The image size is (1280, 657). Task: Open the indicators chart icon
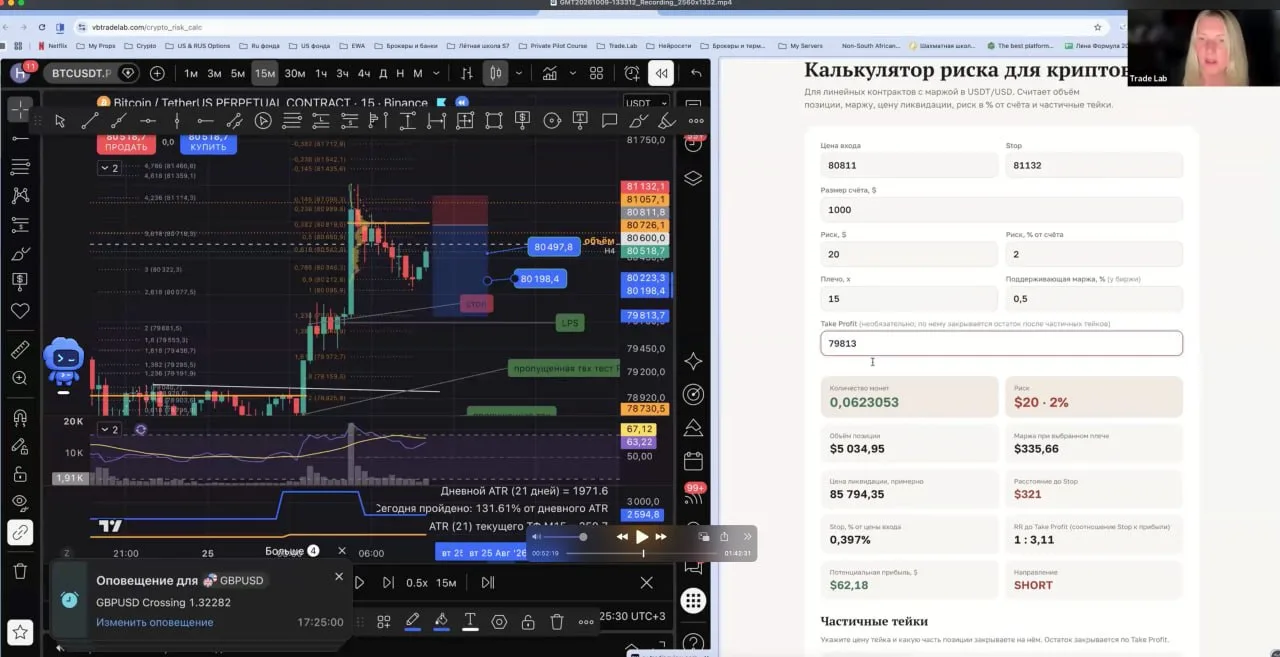pyautogui.click(x=549, y=73)
